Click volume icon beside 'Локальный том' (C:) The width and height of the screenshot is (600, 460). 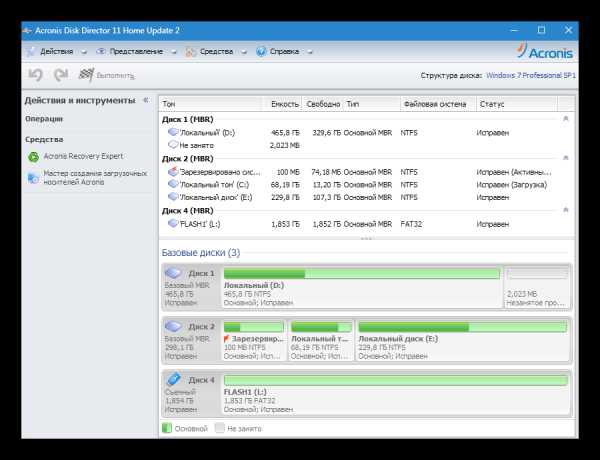tap(173, 184)
